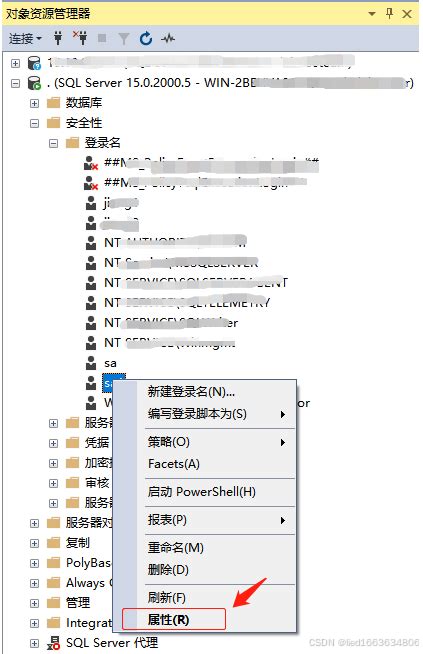Viewport: 423px width, 654px height.
Task: Collapse the 登录名 folder node
Action: click(x=53, y=143)
